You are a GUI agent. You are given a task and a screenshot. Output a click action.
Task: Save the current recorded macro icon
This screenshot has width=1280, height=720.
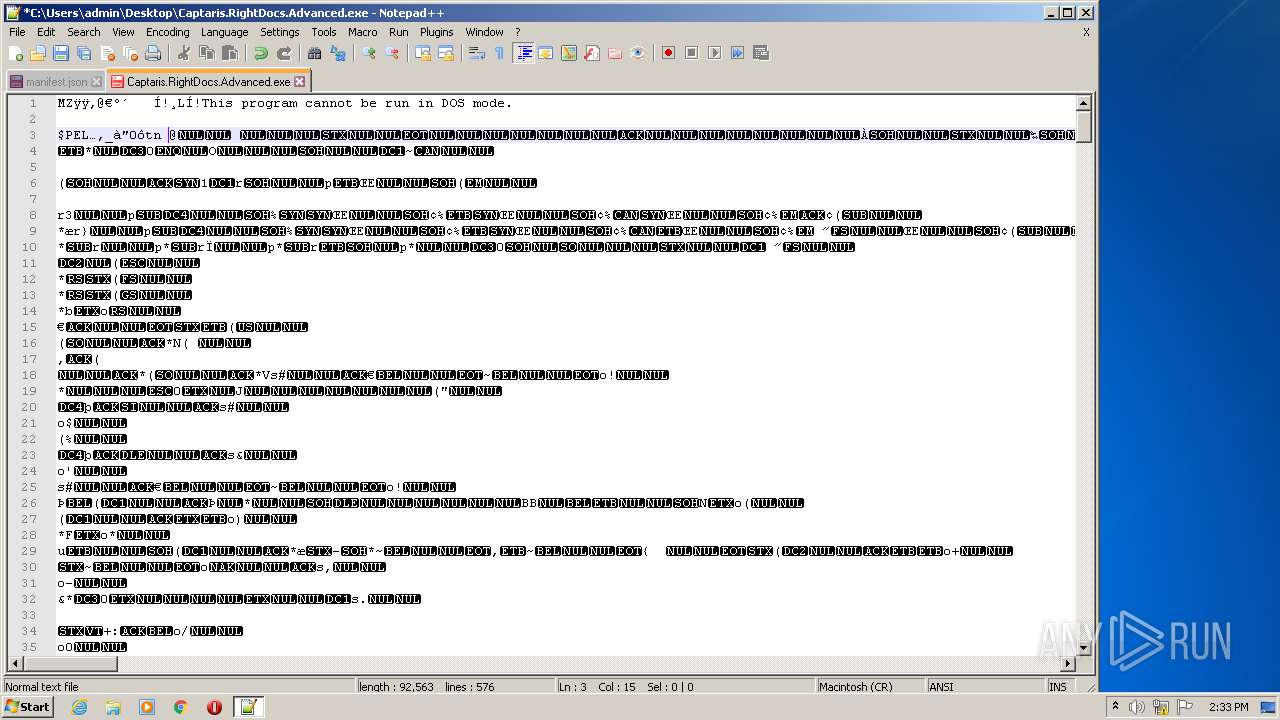(760, 53)
